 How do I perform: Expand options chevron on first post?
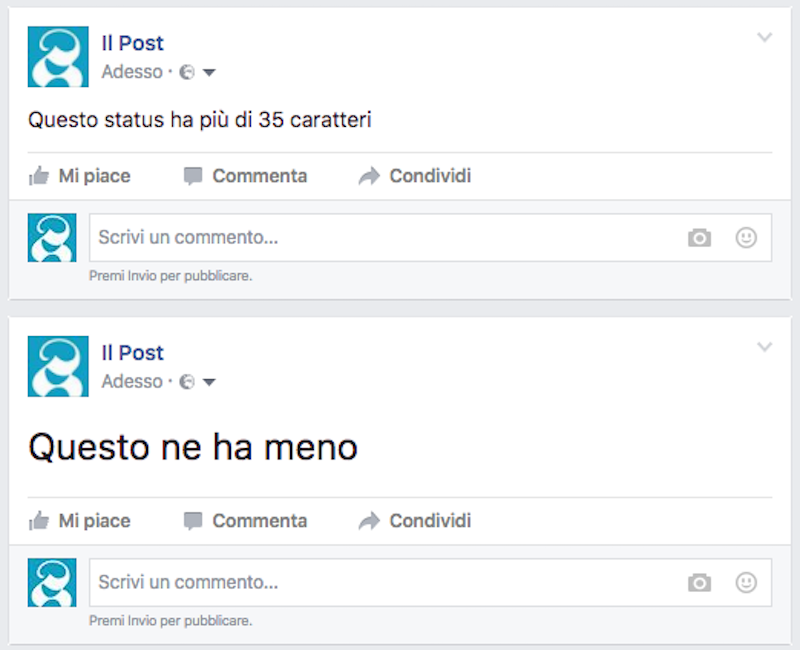pyautogui.click(x=765, y=38)
